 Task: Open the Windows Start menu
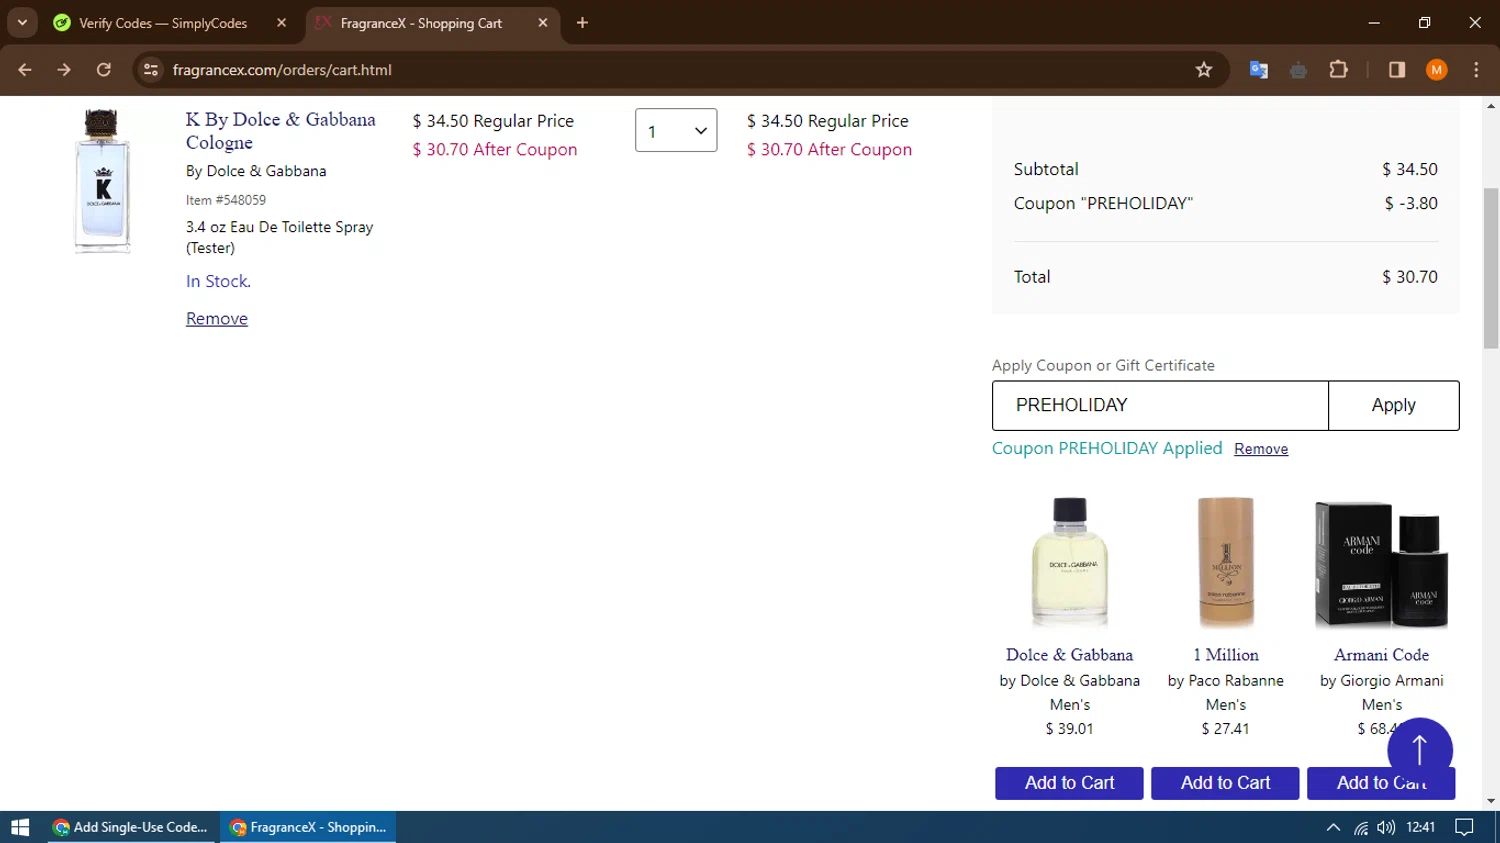tap(20, 827)
